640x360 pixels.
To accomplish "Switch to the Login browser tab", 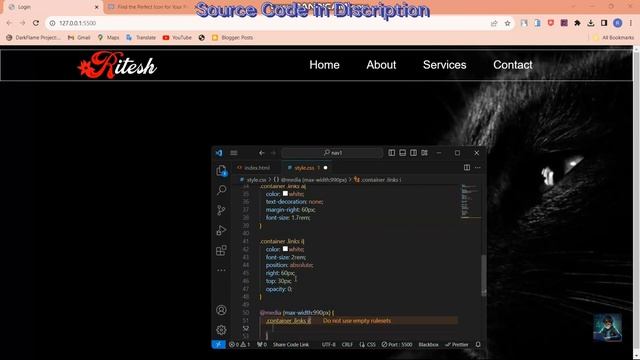I will (53, 7).
